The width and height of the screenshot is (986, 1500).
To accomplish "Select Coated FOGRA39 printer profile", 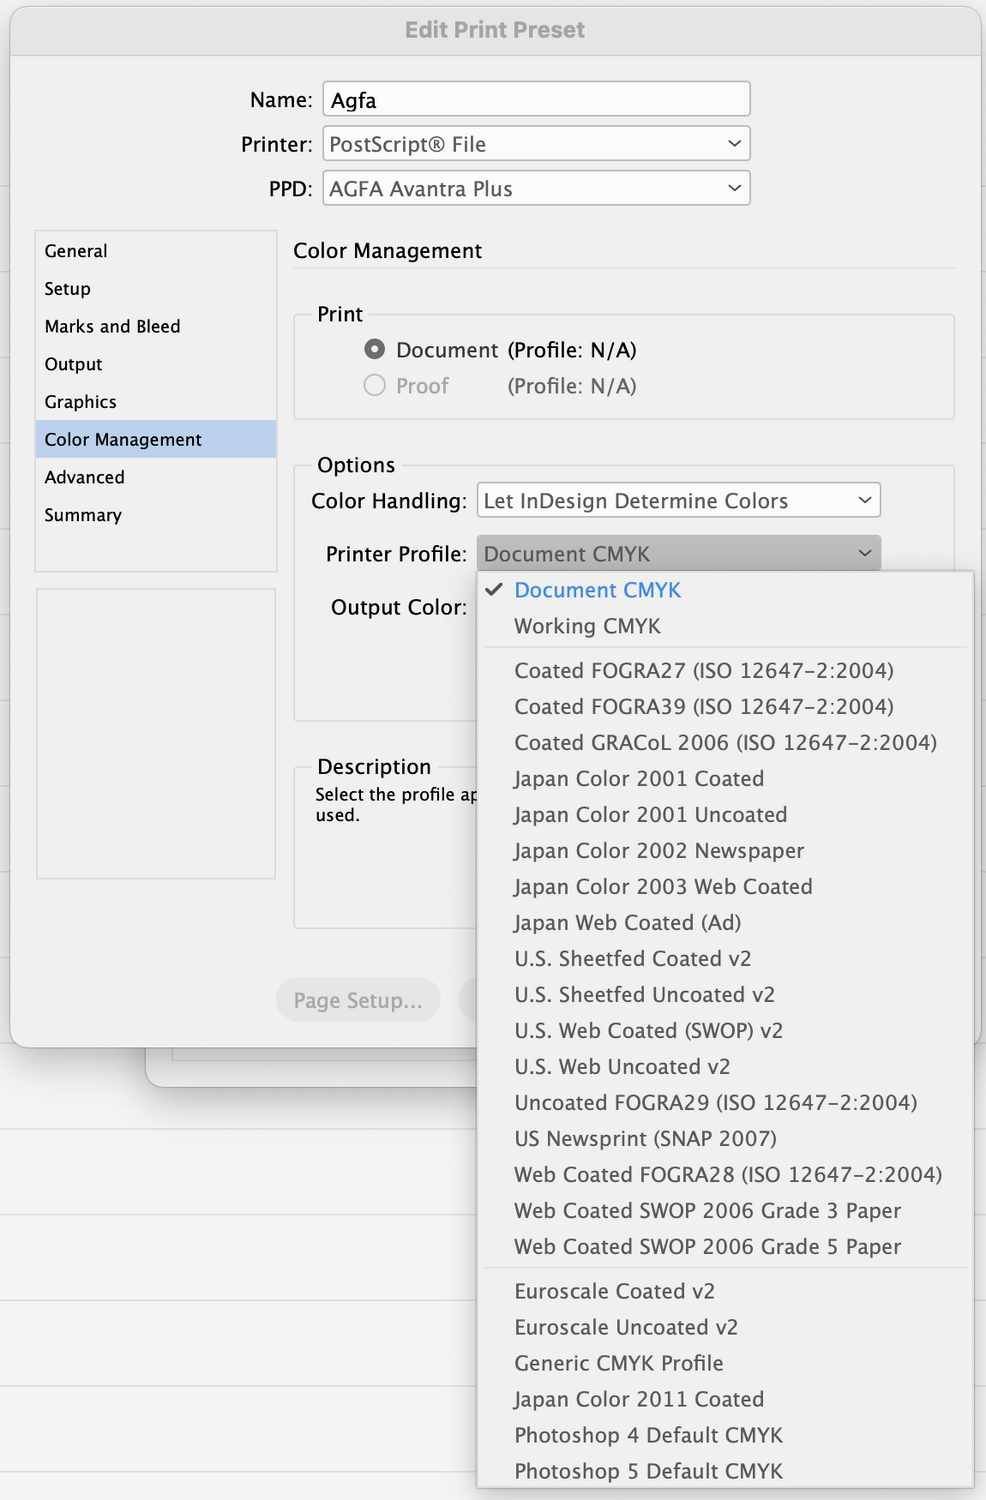I will (703, 707).
